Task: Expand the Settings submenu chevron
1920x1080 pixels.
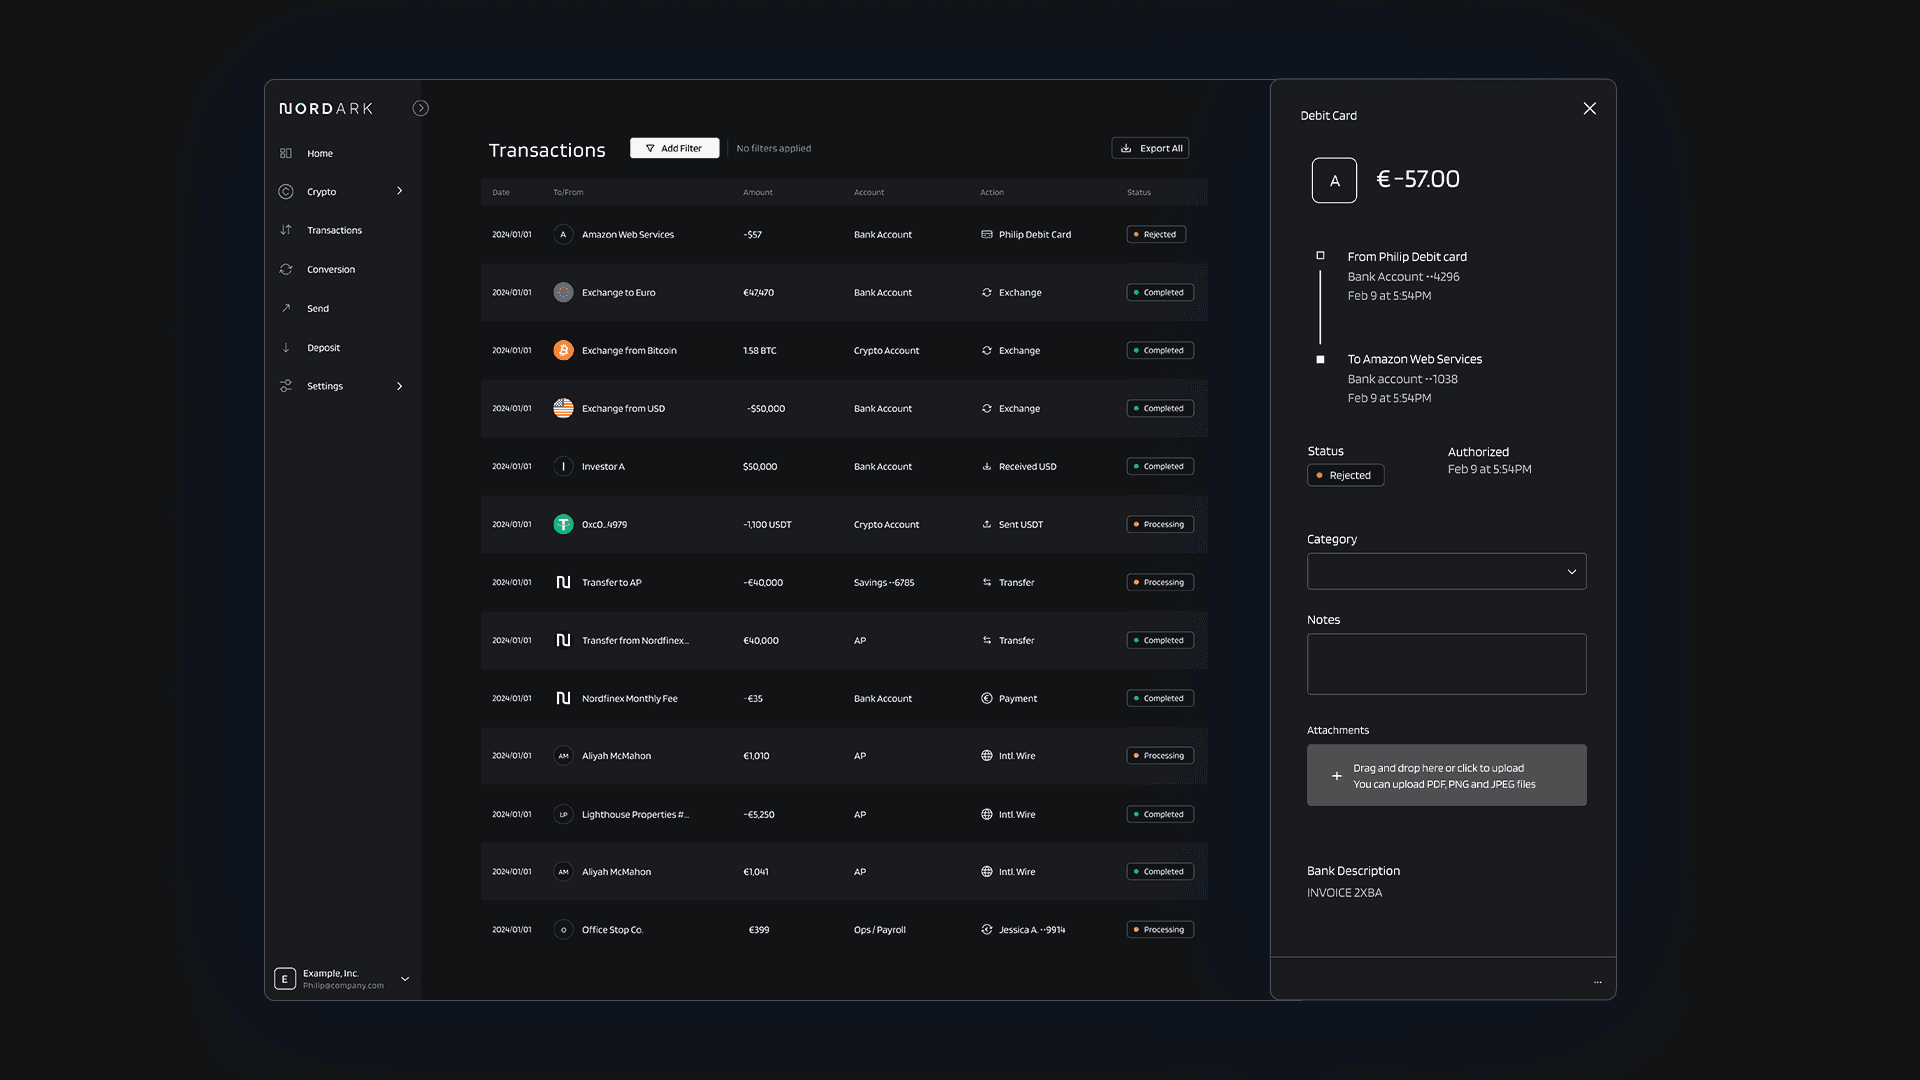Action: [400, 386]
